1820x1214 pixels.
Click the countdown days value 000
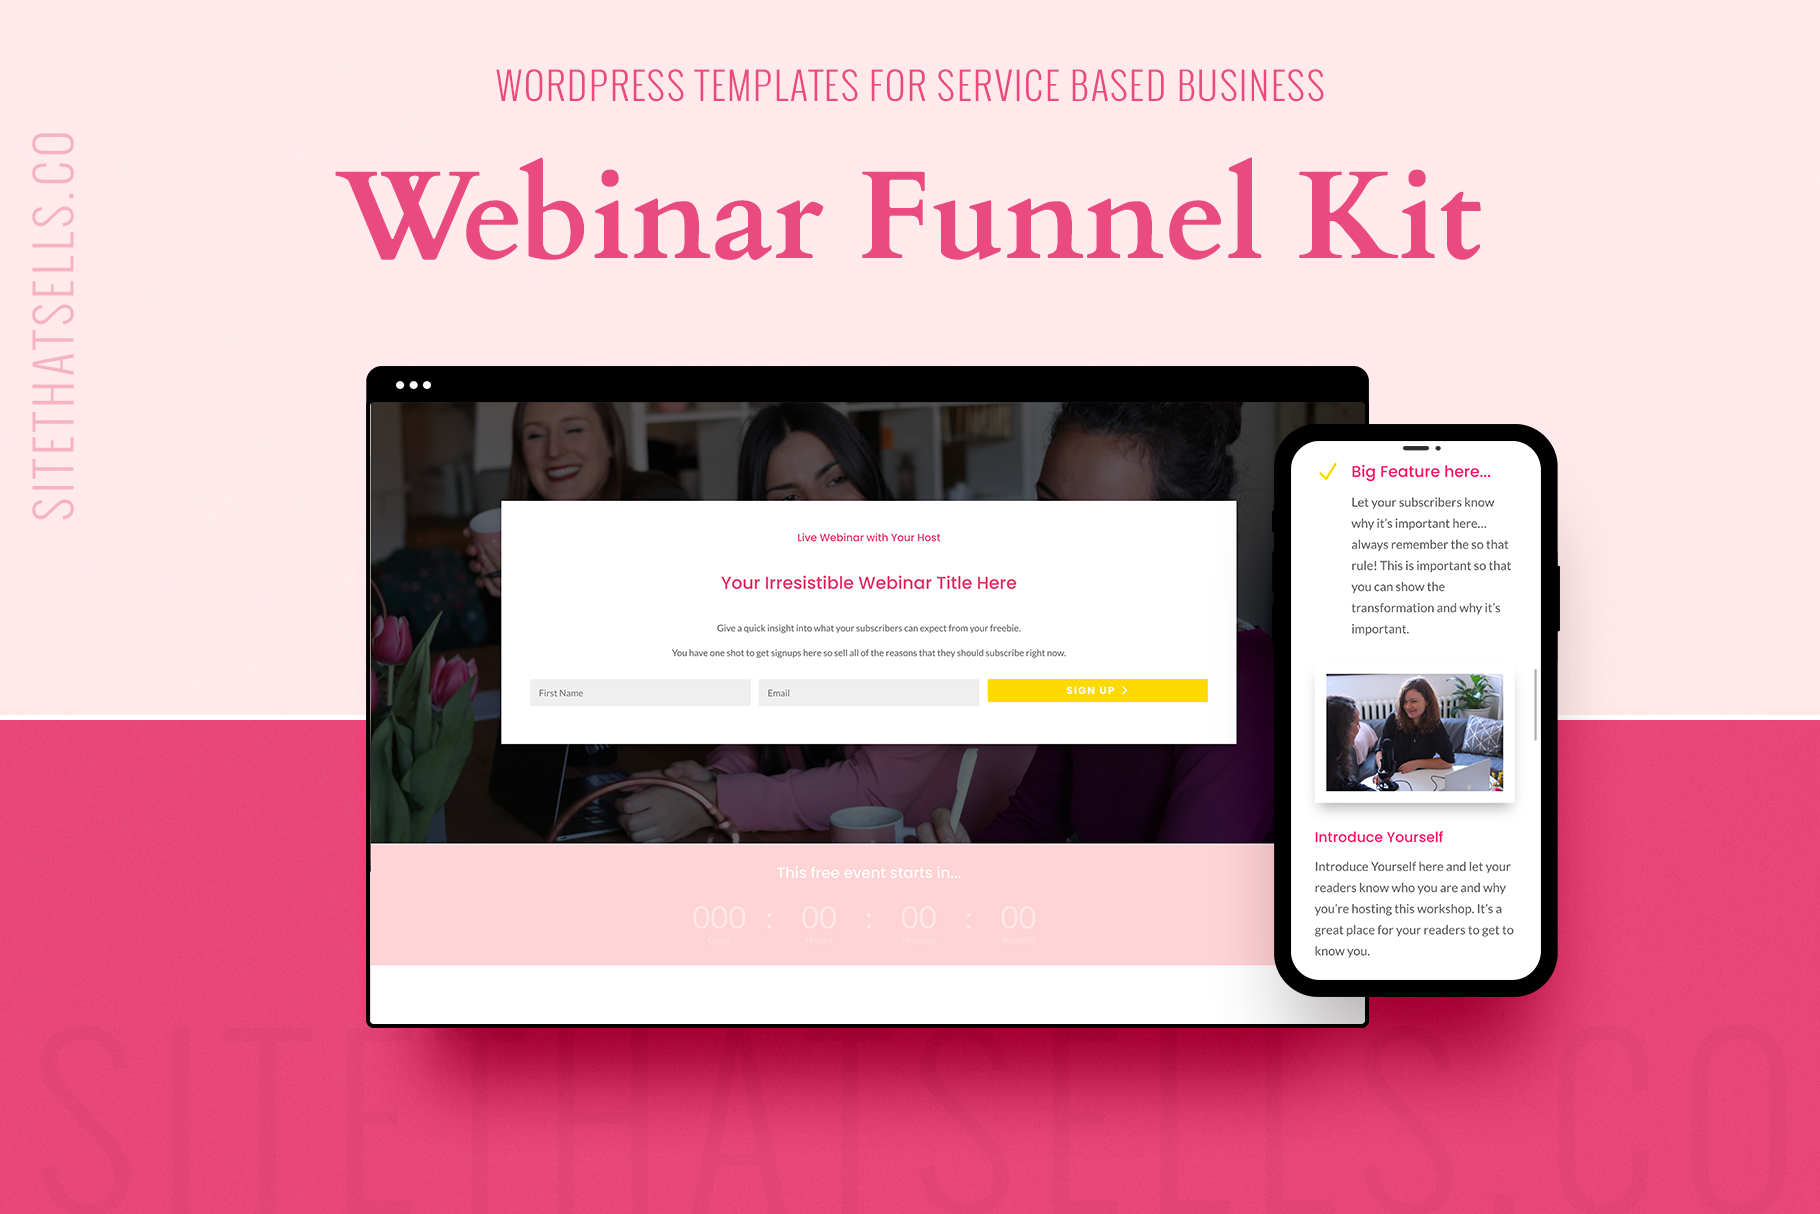click(719, 918)
